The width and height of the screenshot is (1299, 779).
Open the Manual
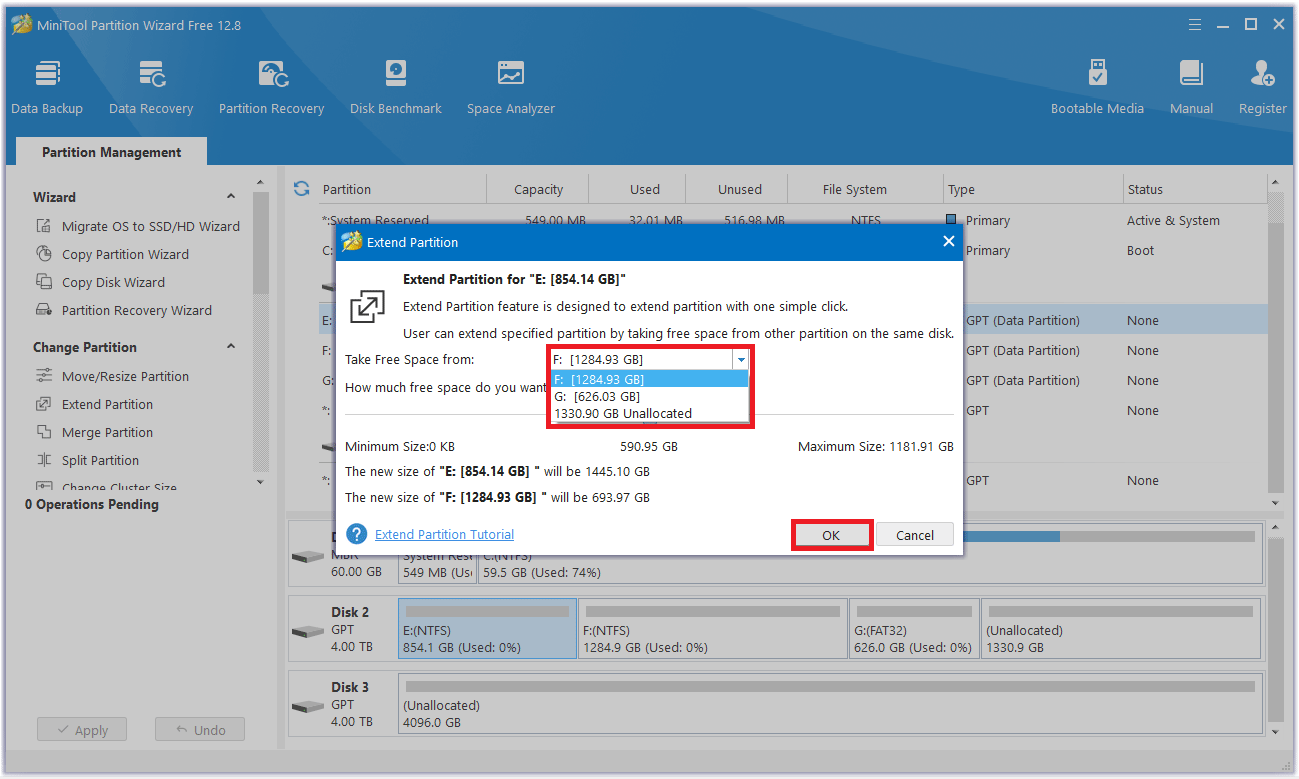pyautogui.click(x=1191, y=87)
